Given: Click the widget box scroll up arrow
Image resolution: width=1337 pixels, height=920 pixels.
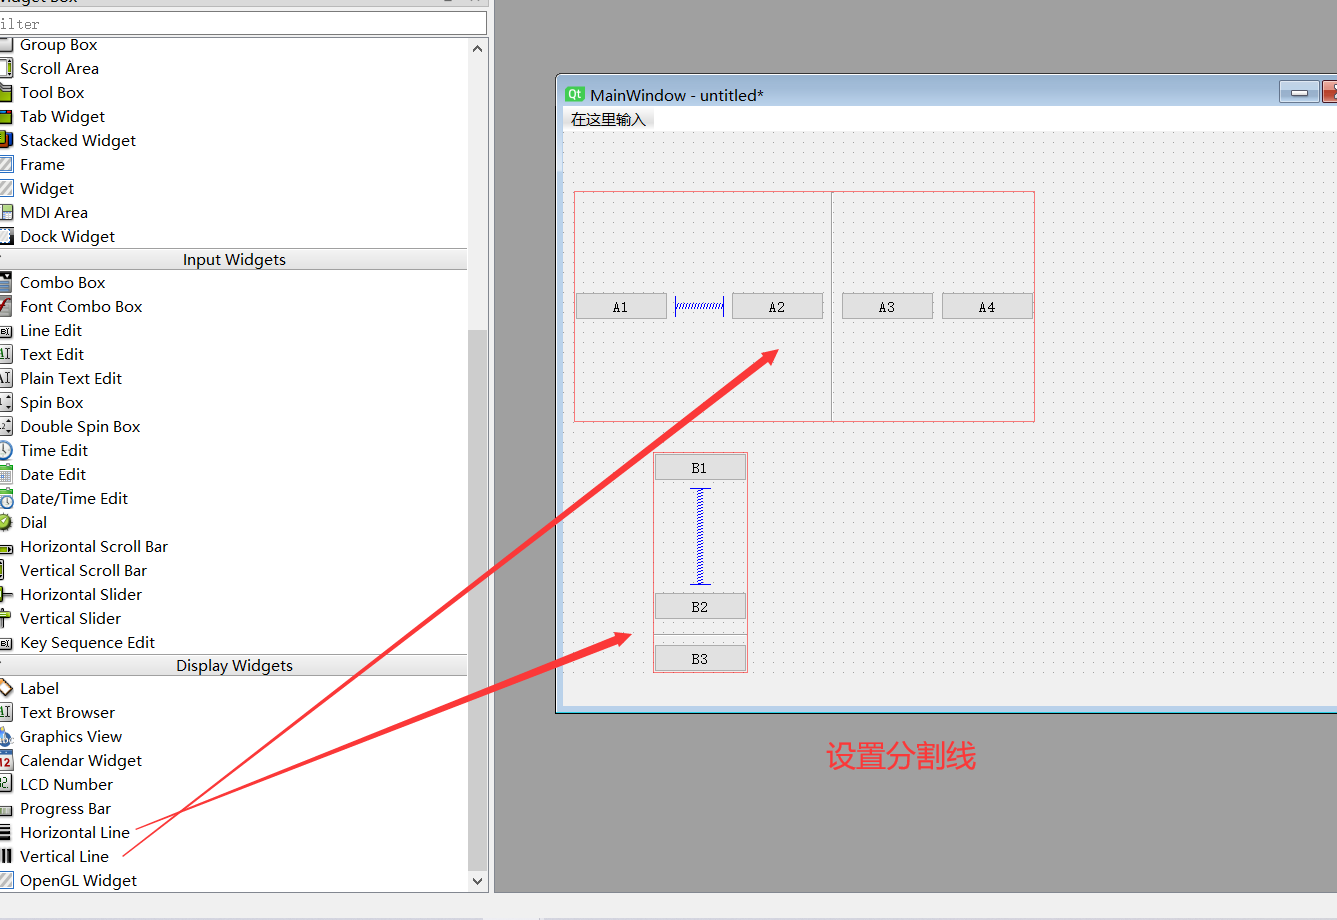Looking at the screenshot, I should (x=477, y=48).
